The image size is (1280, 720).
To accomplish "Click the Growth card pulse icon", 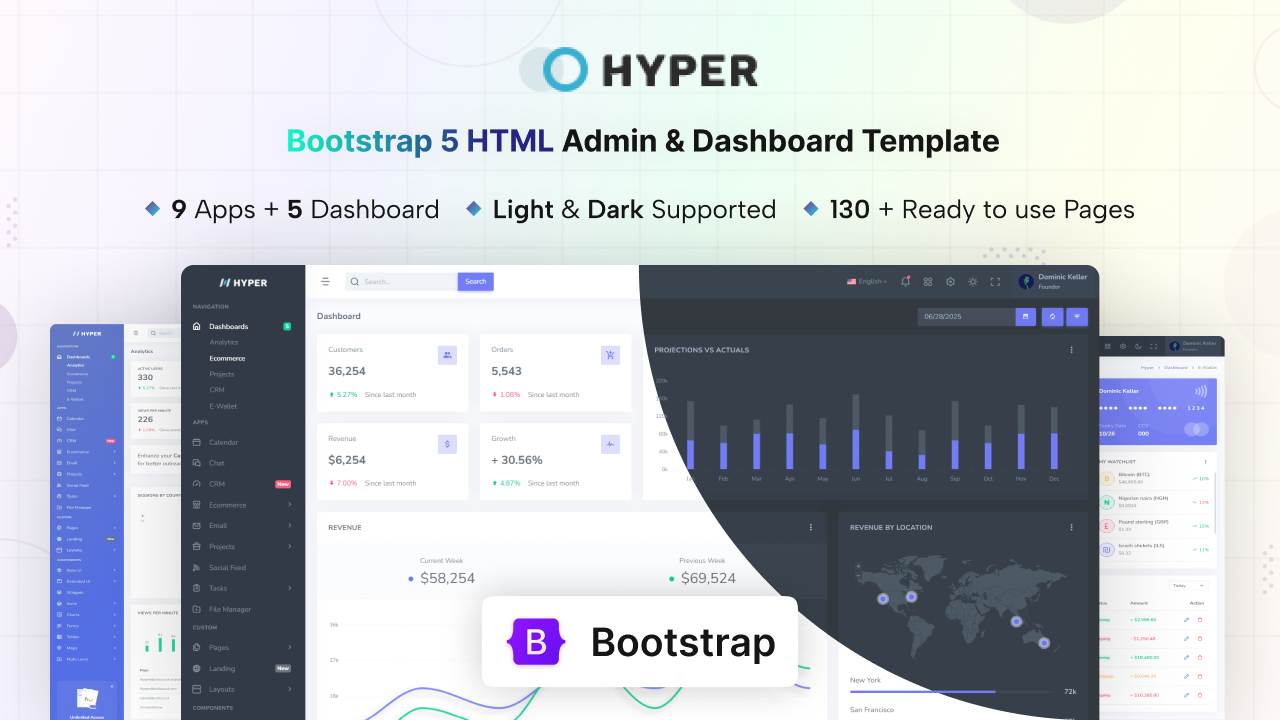I will (610, 443).
